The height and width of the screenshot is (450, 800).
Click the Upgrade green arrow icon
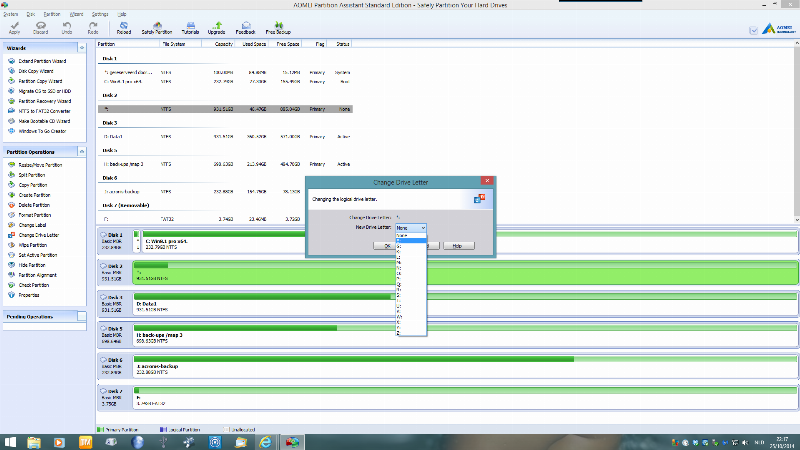pos(216,28)
